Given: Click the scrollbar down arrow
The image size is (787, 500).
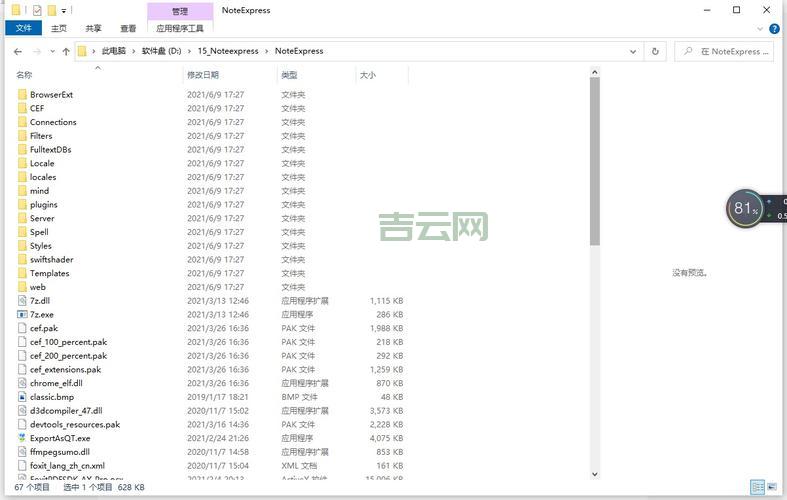Looking at the screenshot, I should (x=595, y=474).
